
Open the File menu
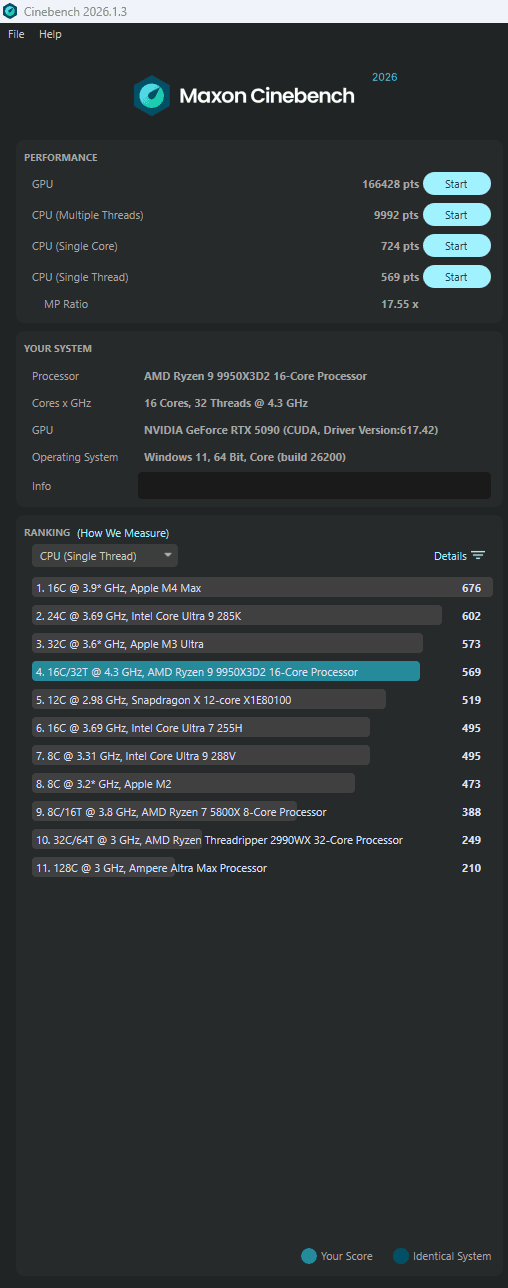pyautogui.click(x=16, y=34)
